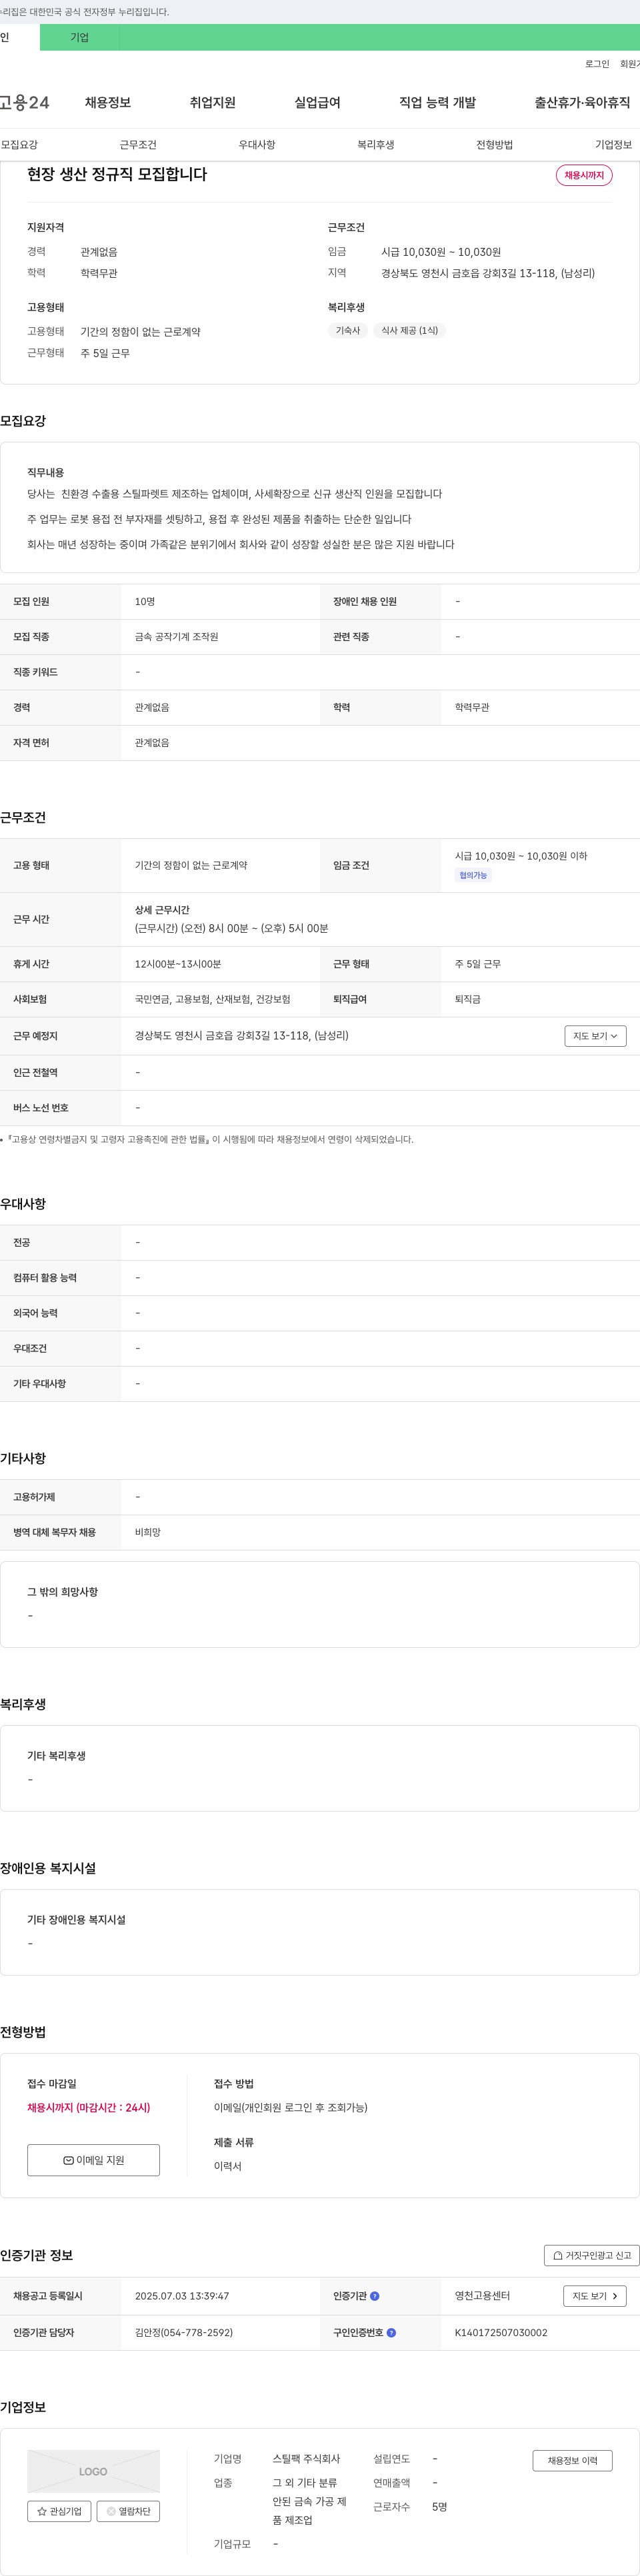Screen dimensions: 640x2576
Task: Select deadline text 채용시까지 (마감시간 : 24시)
Action: coord(89,2107)
